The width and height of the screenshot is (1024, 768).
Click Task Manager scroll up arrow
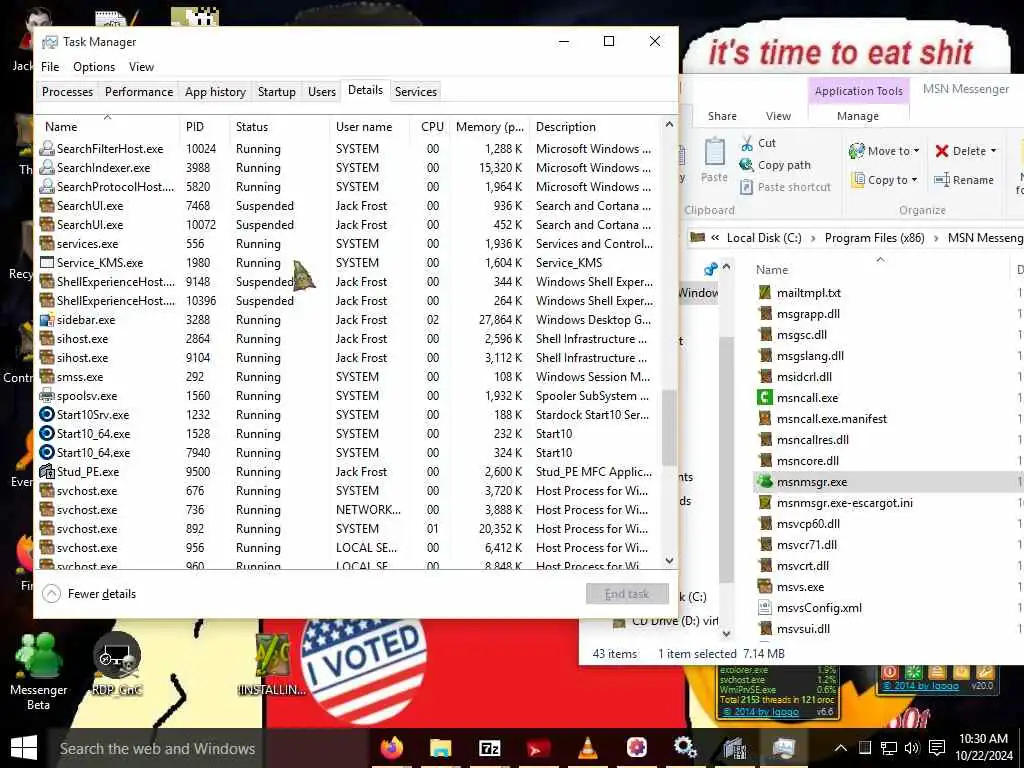click(x=669, y=124)
